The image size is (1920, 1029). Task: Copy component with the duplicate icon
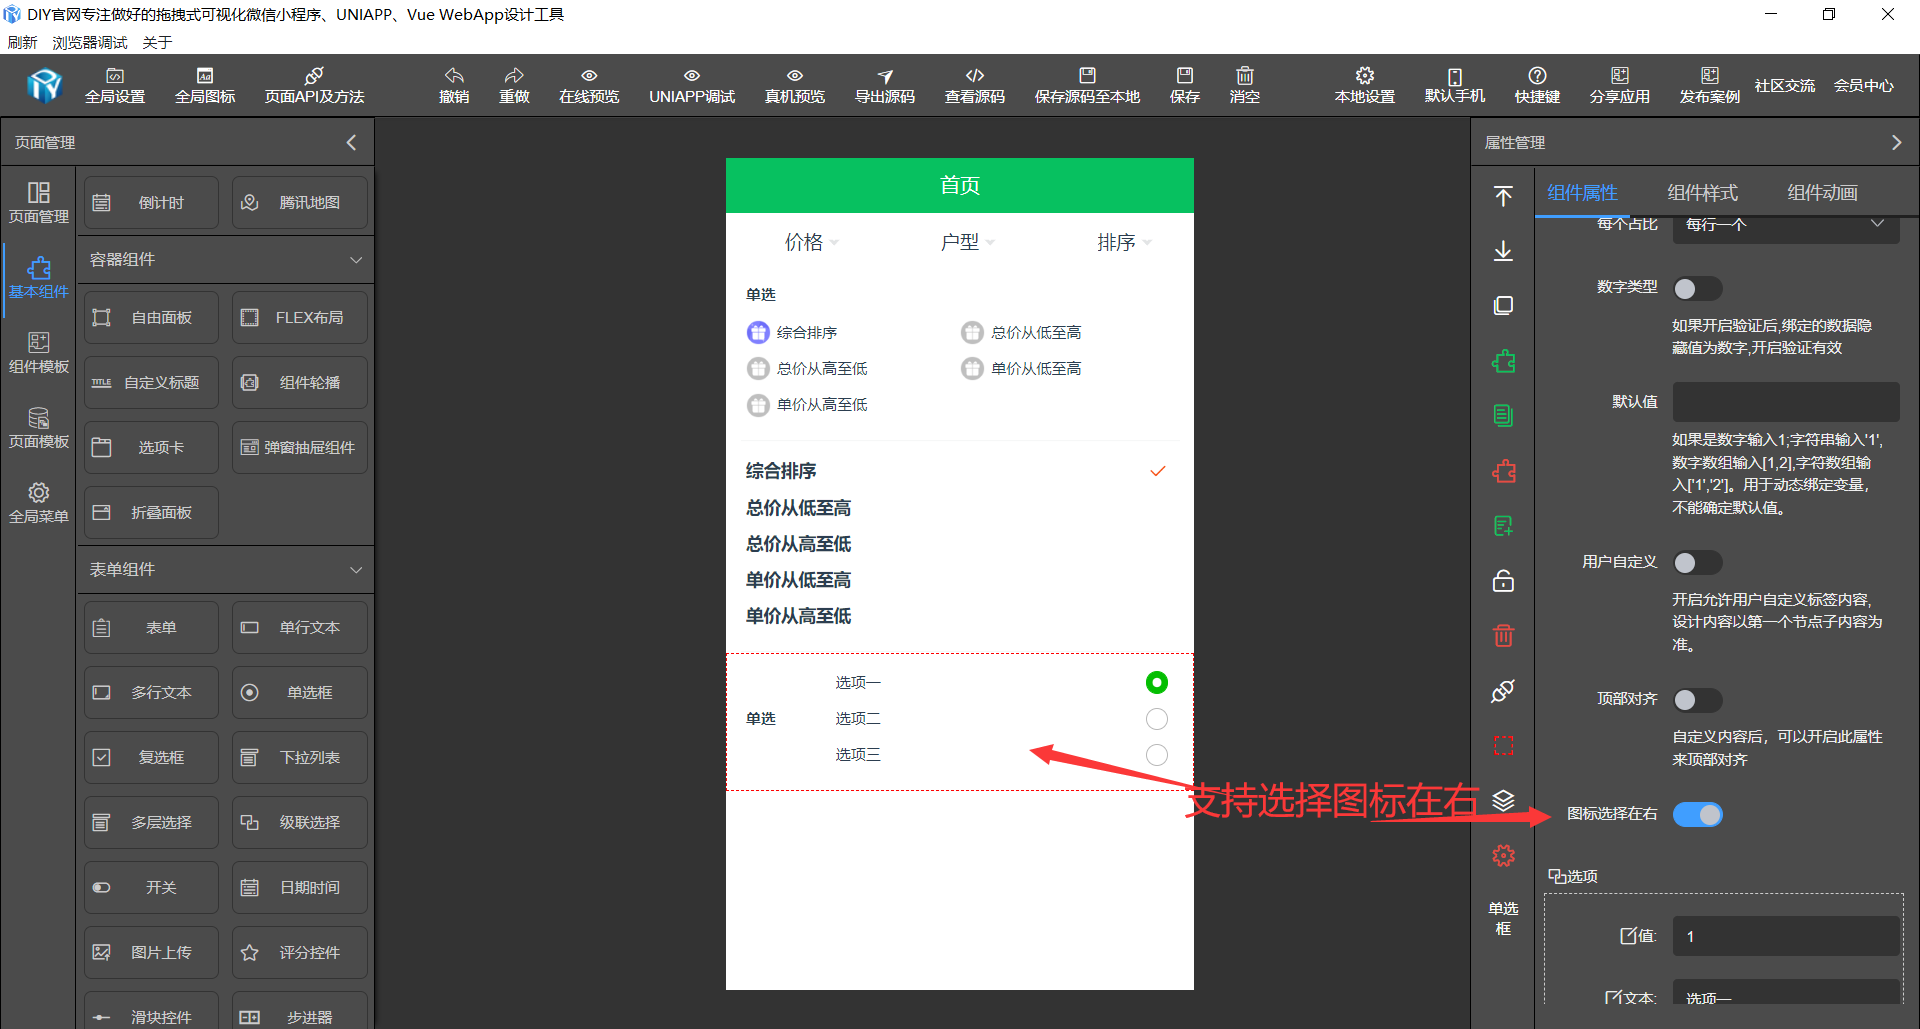tap(1503, 306)
